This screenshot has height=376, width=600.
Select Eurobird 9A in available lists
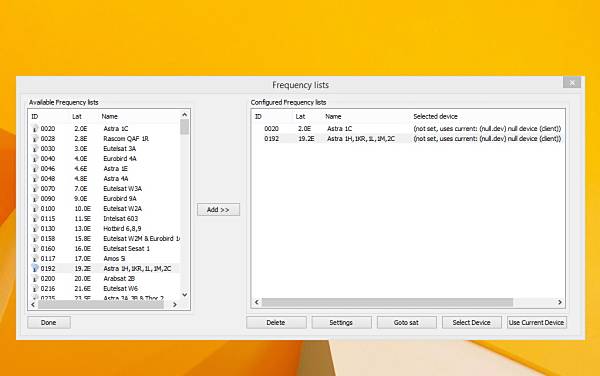(x=104, y=198)
